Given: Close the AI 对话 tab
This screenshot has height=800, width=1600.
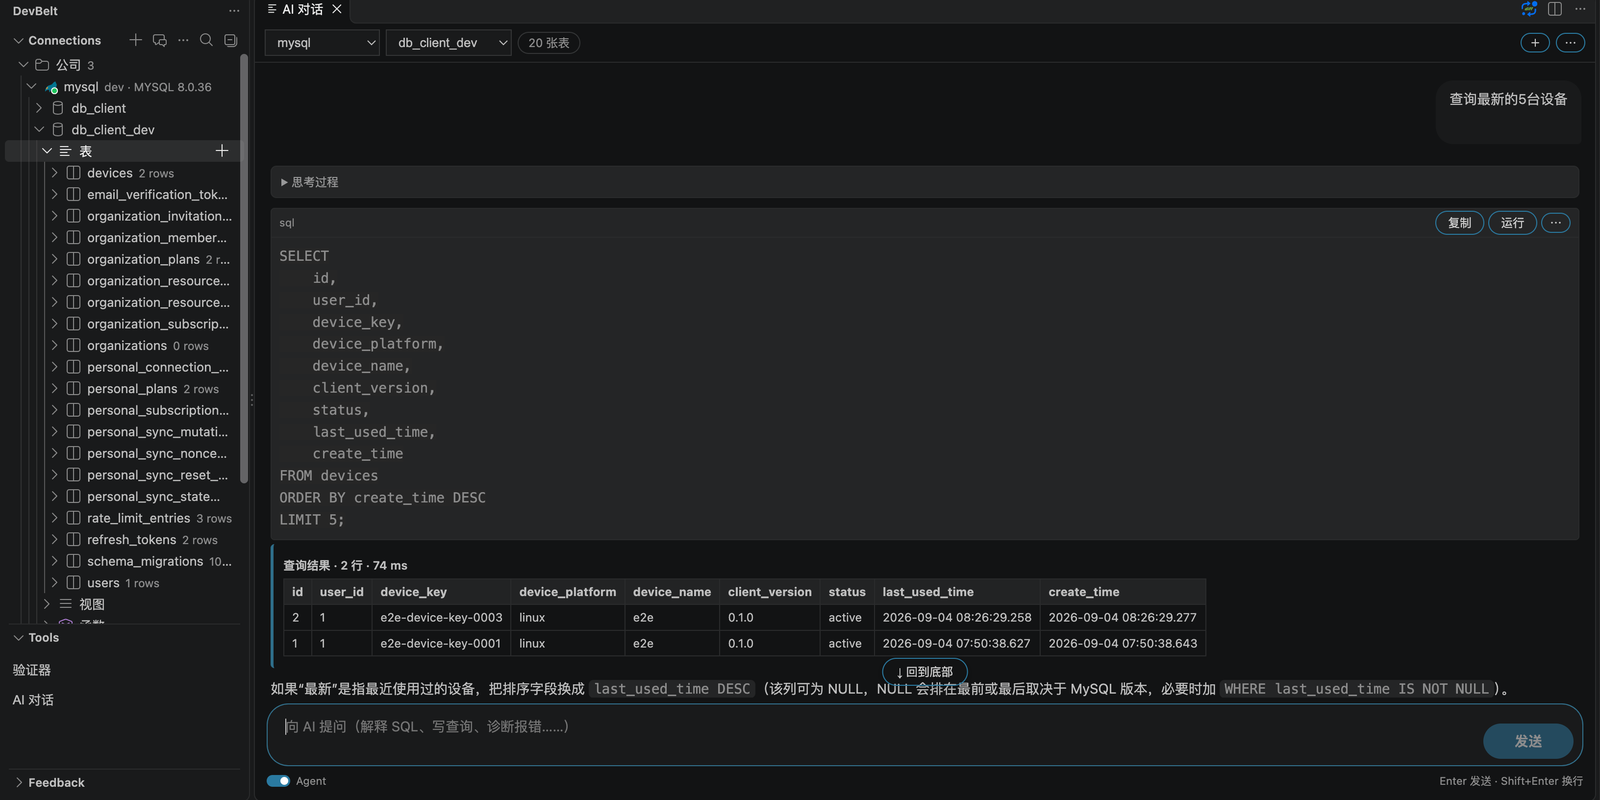Looking at the screenshot, I should (337, 9).
